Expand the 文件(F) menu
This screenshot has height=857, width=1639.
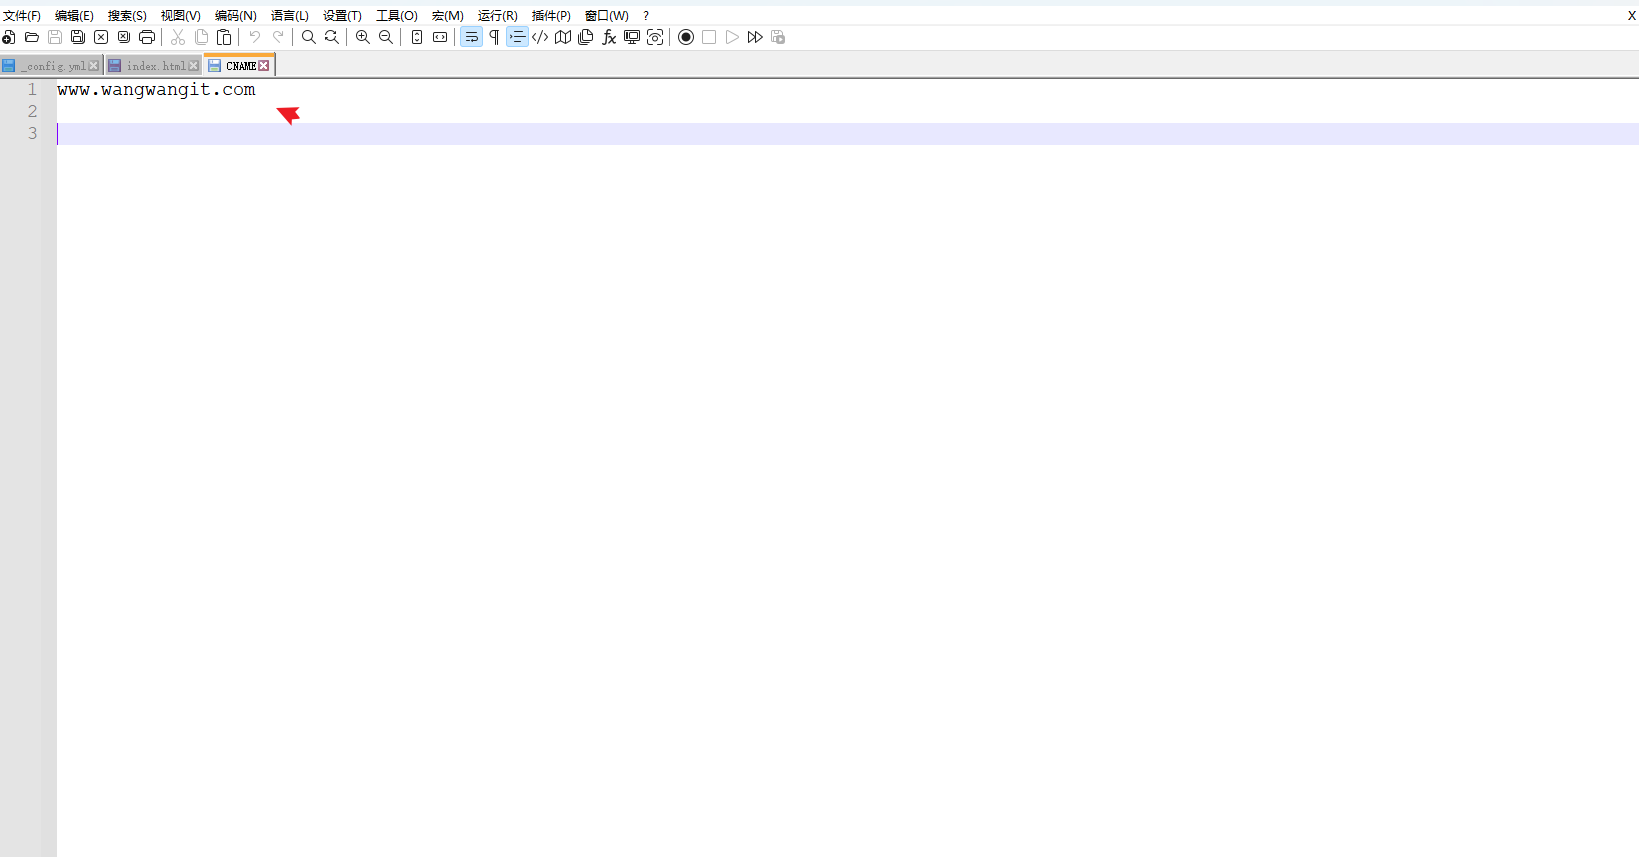tap(22, 15)
